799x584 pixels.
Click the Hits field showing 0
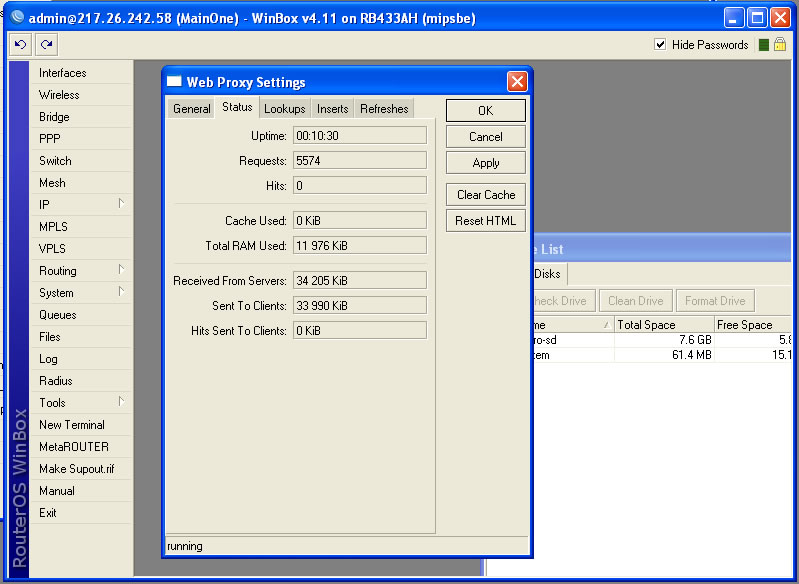click(360, 185)
